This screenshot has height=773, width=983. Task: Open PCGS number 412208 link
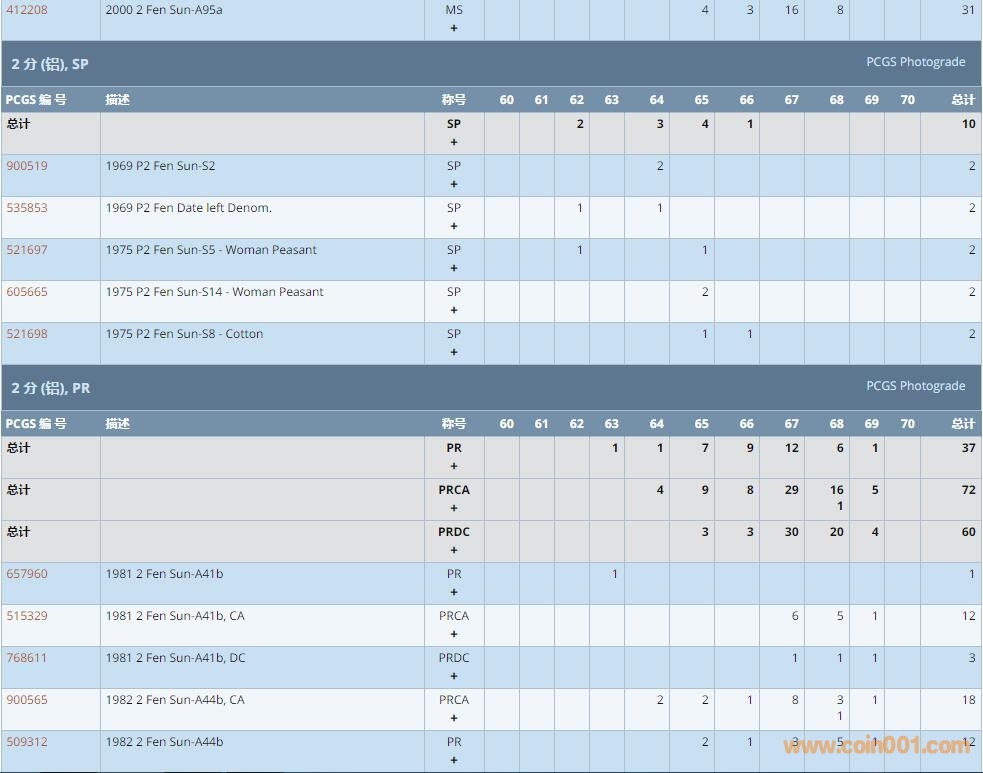pos(27,10)
